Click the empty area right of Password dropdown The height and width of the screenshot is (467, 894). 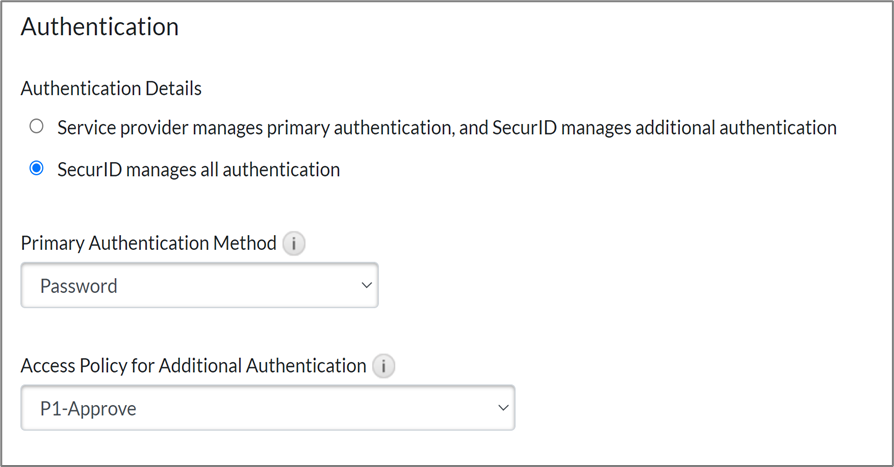[x=620, y=287]
